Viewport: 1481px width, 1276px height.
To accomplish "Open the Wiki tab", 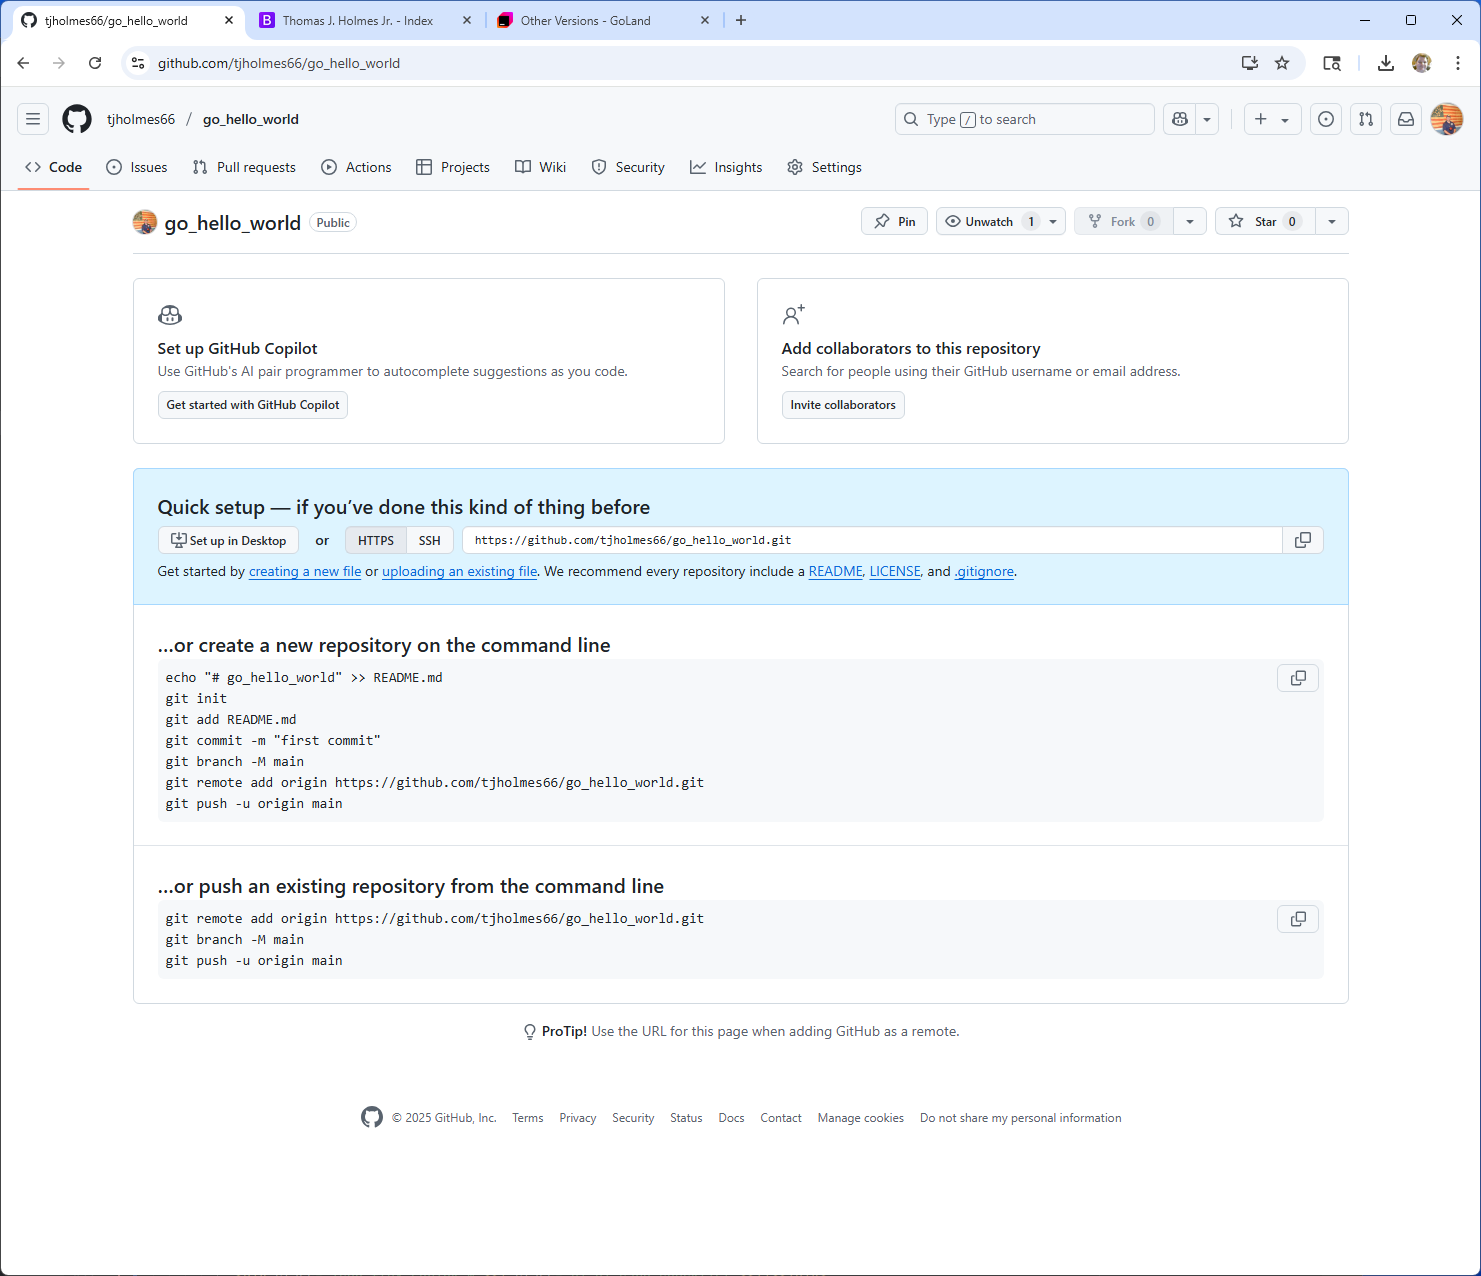I will pos(540,167).
